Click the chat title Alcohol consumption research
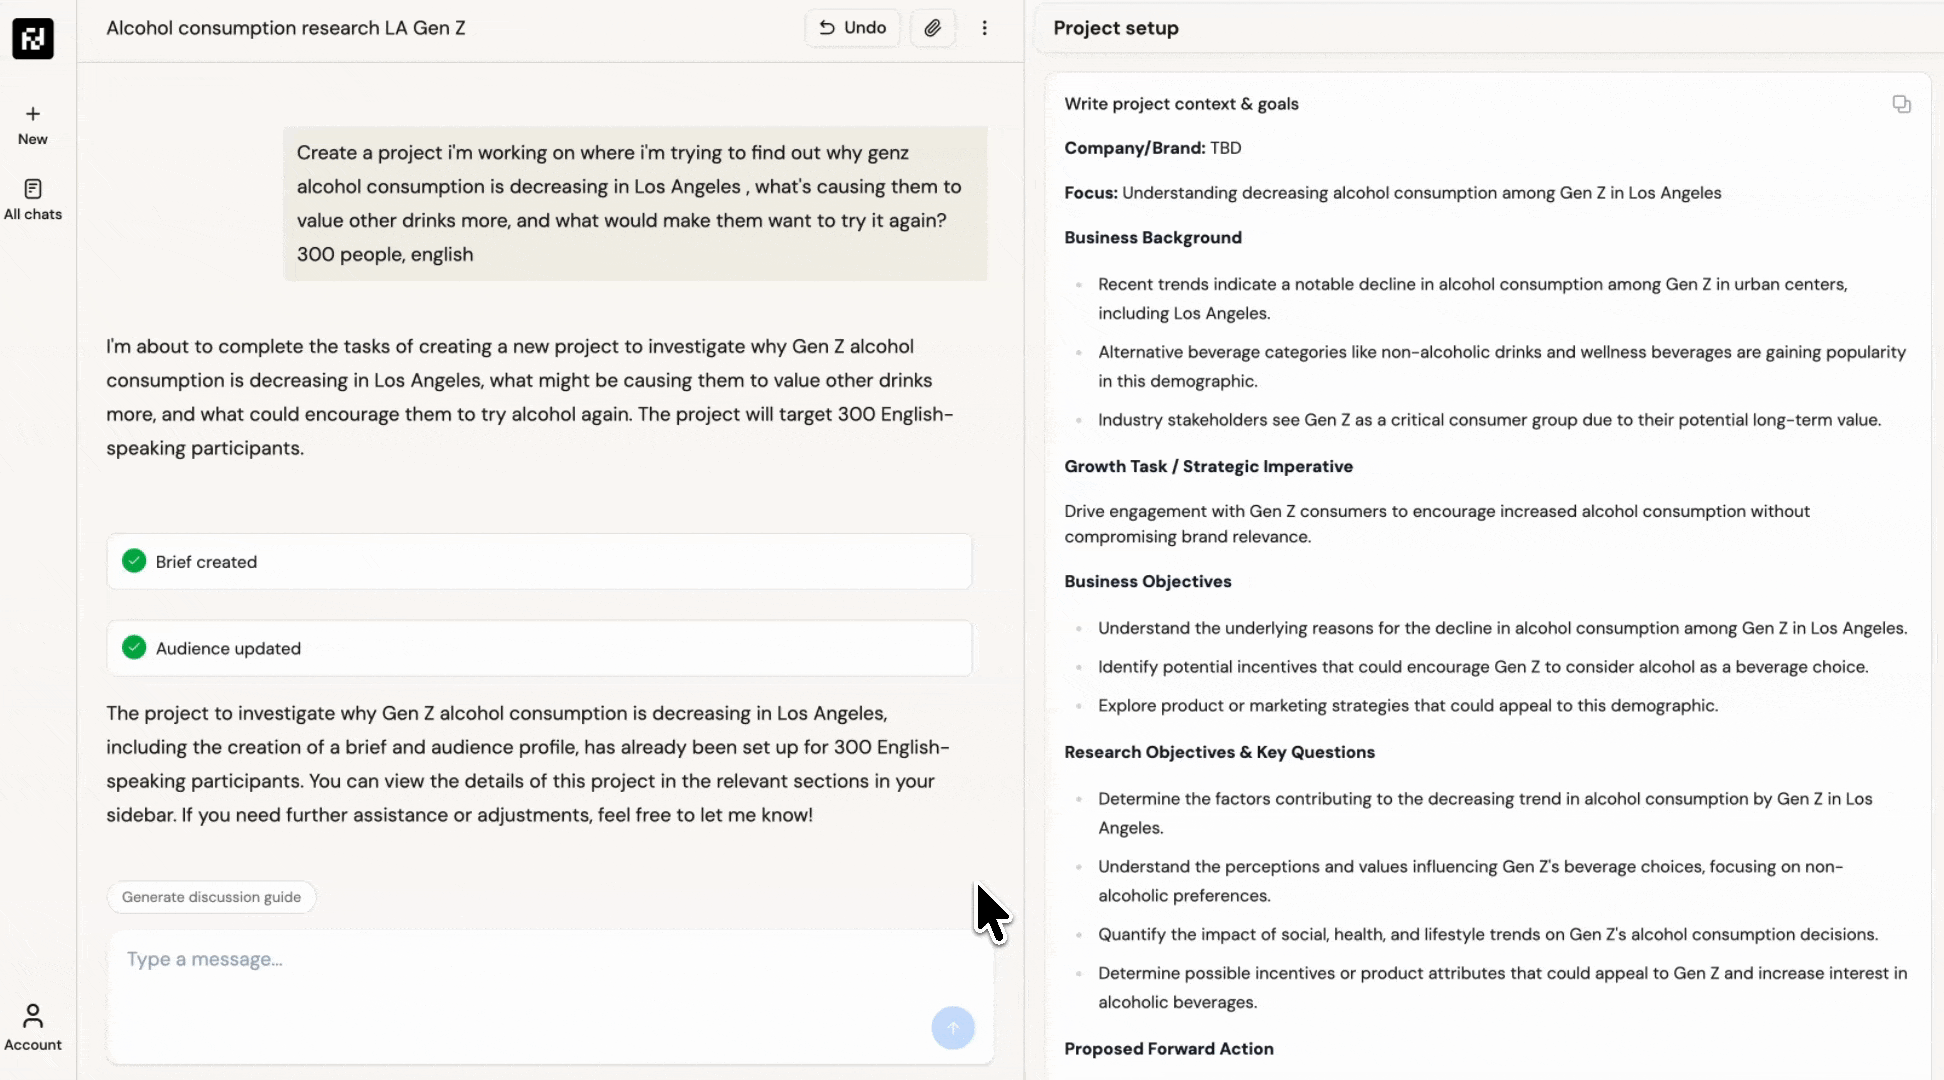Image resolution: width=1944 pixels, height=1080 pixels. pos(286,28)
